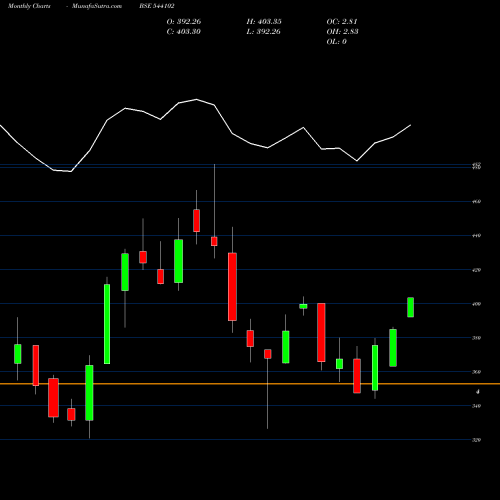Select the high value "H: 403.35"
Screen dimensions: 500x500
264,22
